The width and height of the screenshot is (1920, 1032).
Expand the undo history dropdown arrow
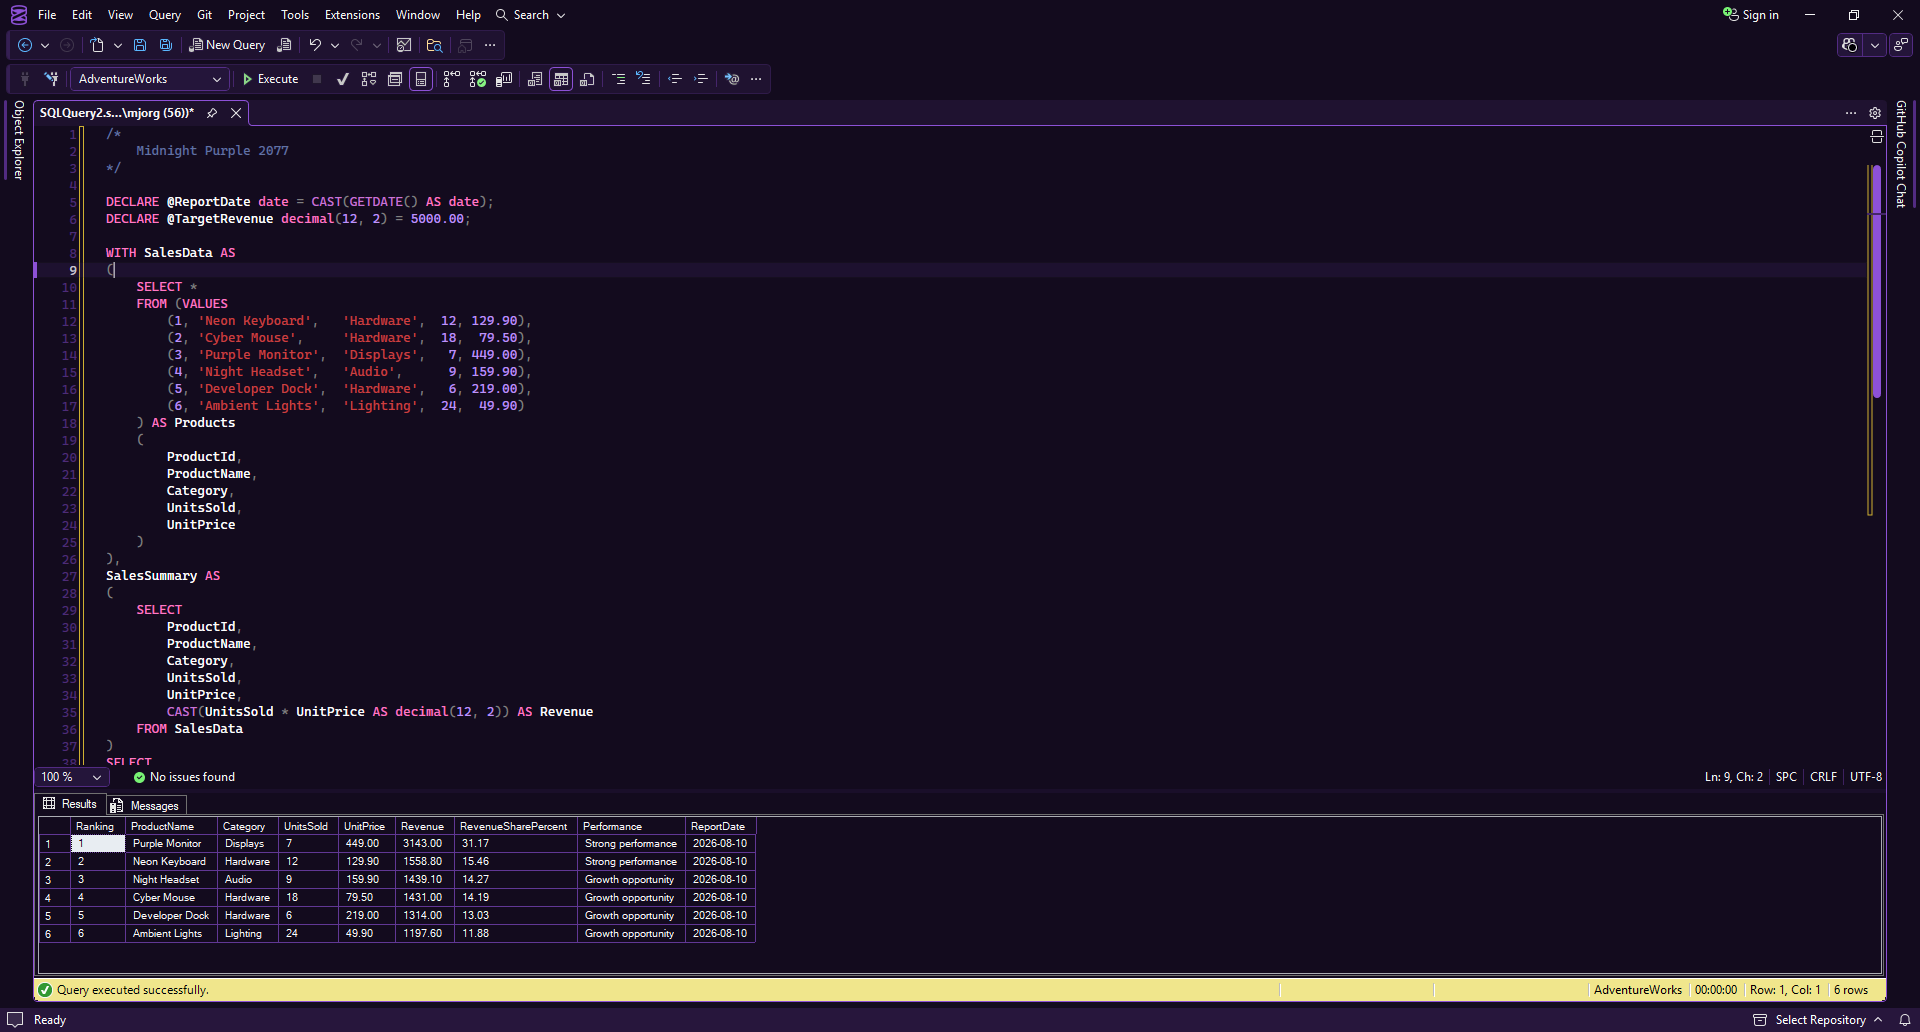click(335, 45)
